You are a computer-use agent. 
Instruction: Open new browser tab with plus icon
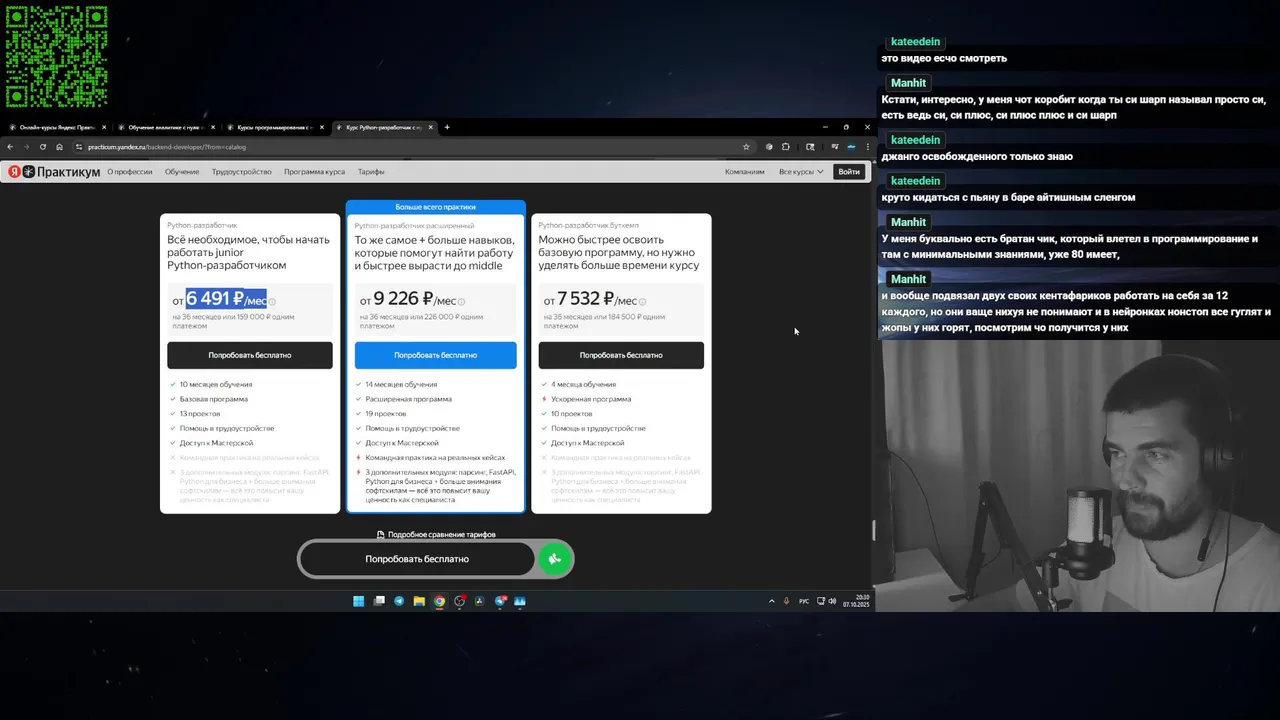(x=447, y=127)
